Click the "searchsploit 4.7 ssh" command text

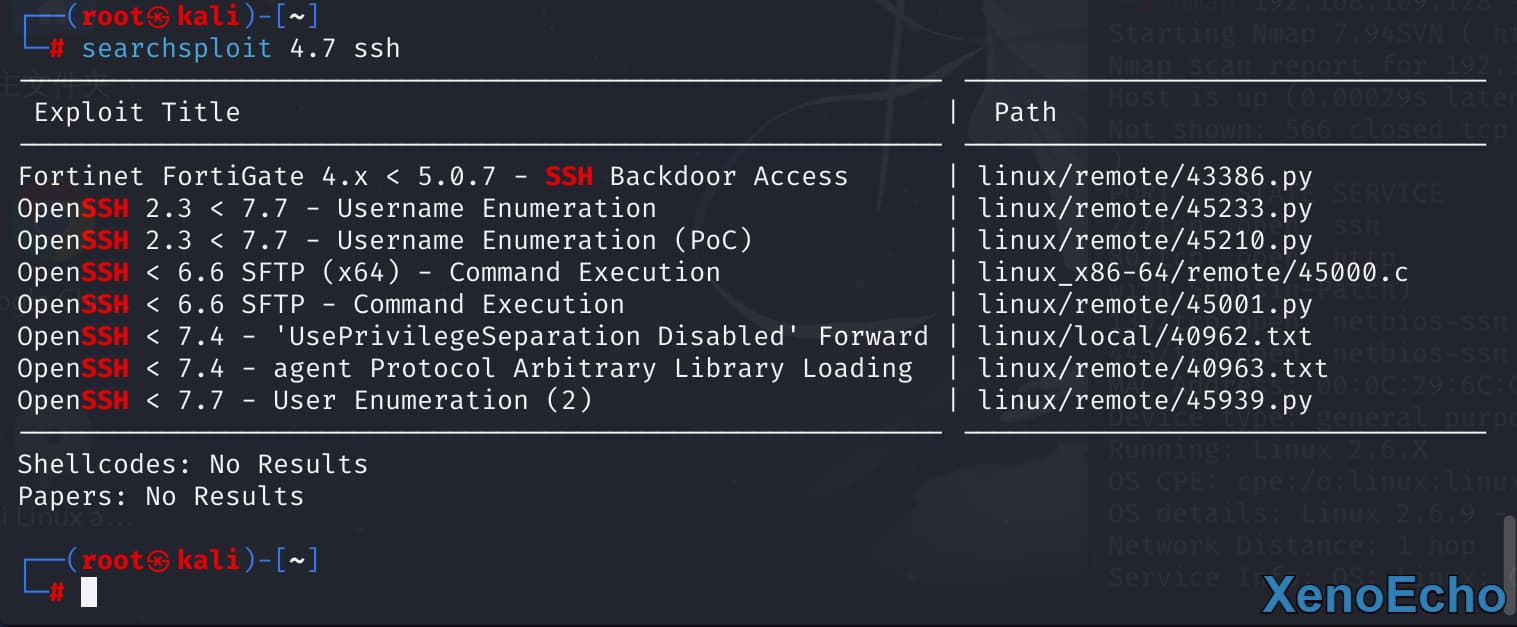[x=240, y=48]
